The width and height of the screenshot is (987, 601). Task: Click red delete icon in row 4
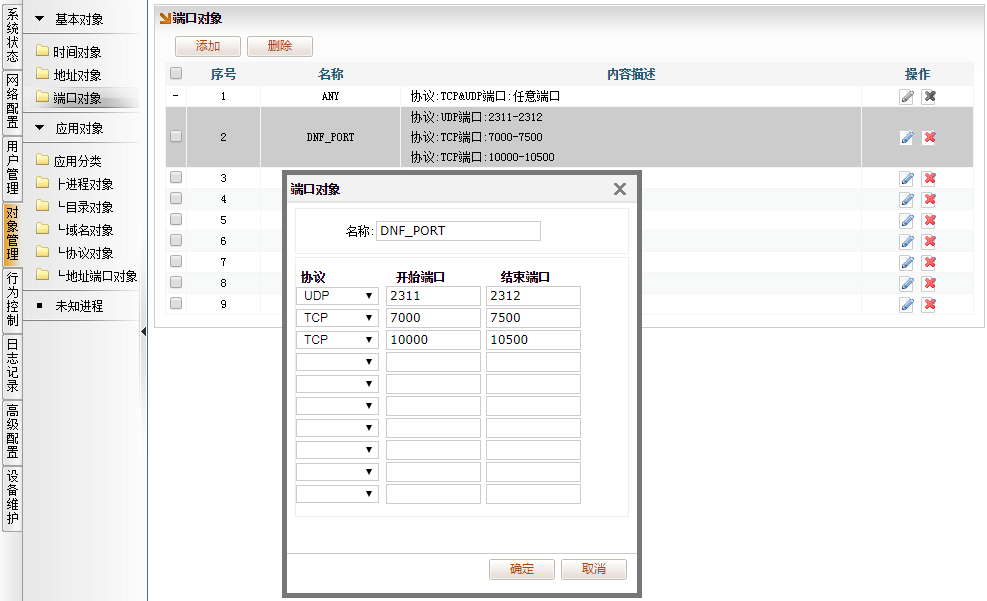(929, 199)
